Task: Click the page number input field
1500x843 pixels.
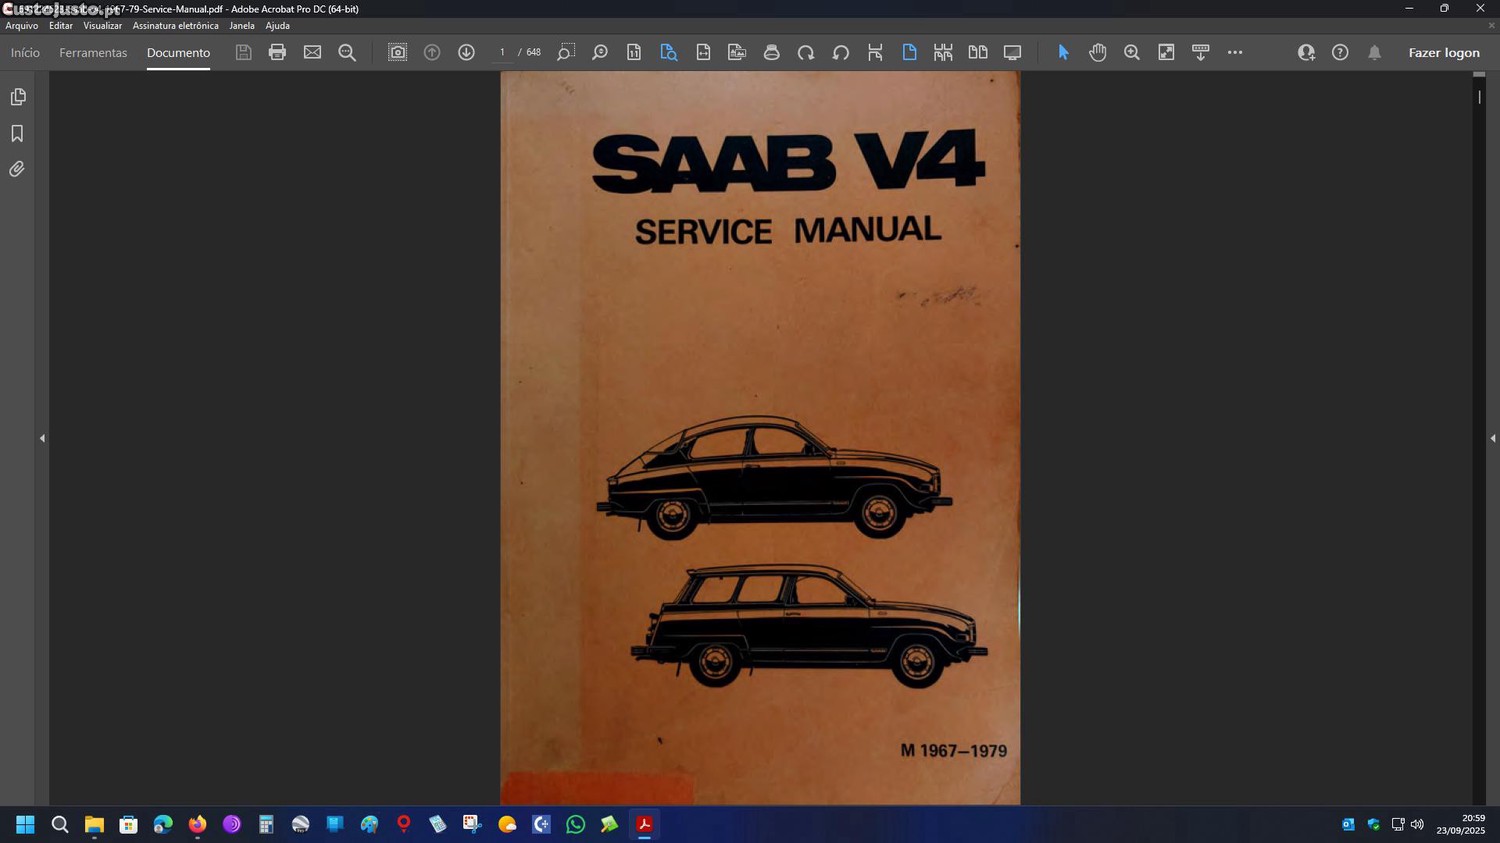Action: [x=502, y=52]
